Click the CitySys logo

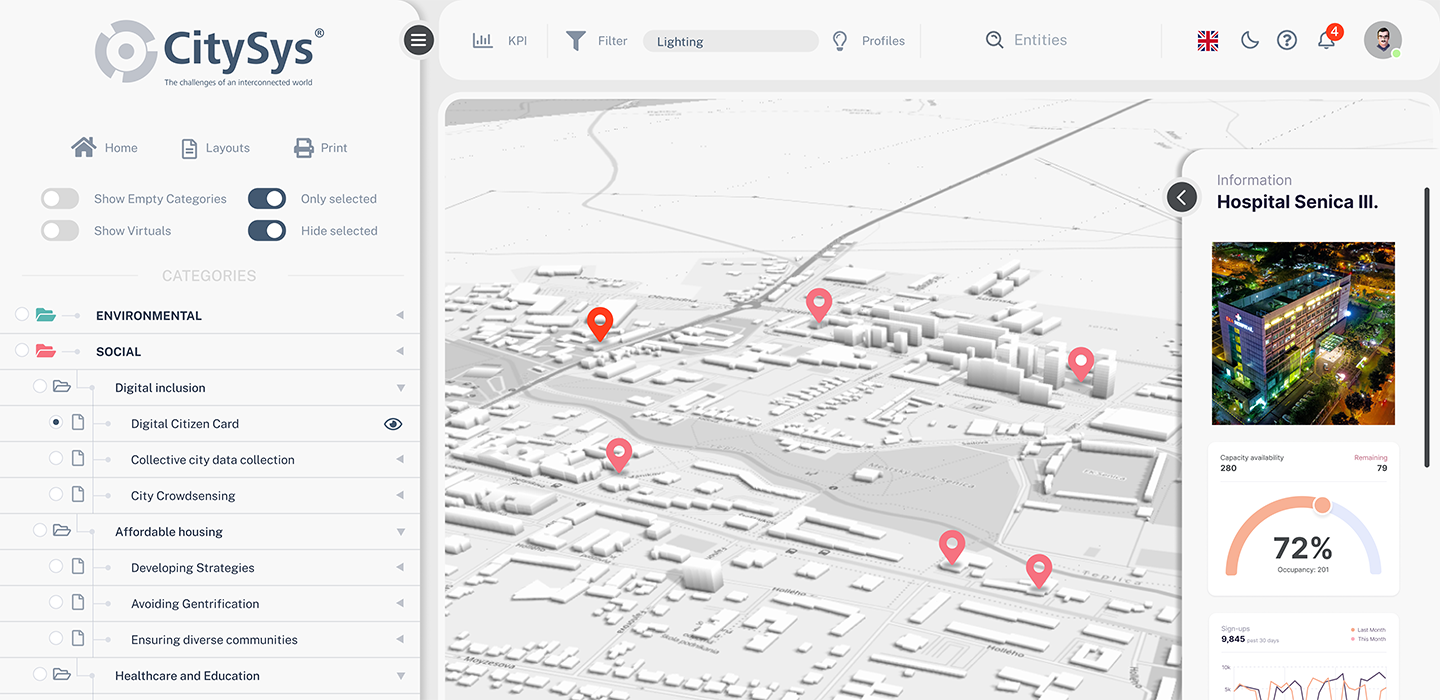pos(210,53)
